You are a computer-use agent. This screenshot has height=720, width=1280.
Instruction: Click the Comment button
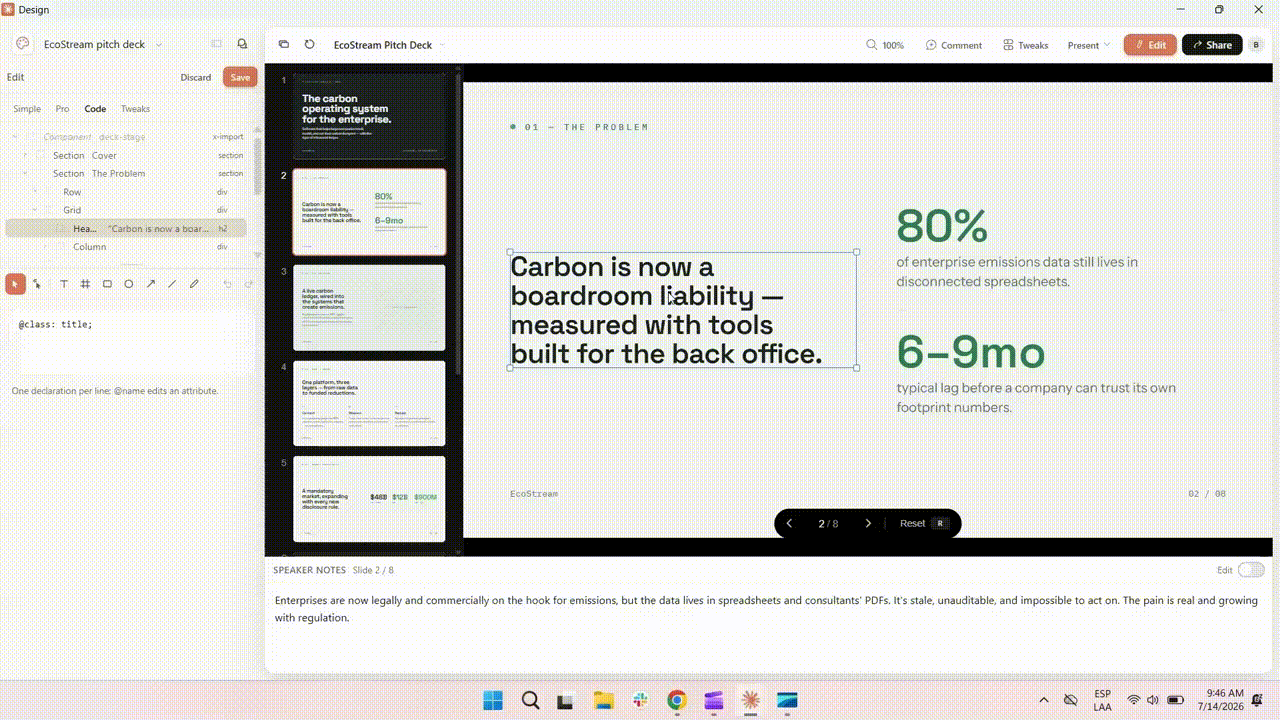click(x=954, y=45)
